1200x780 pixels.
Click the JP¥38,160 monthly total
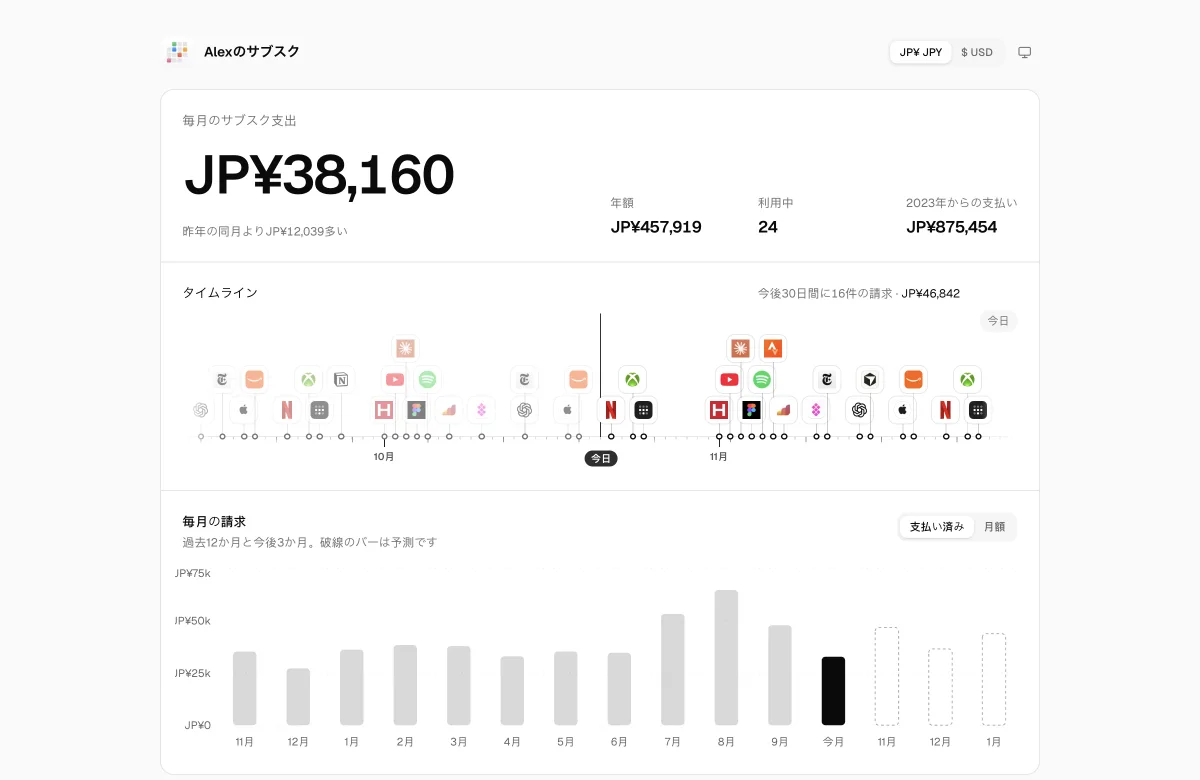pos(319,176)
